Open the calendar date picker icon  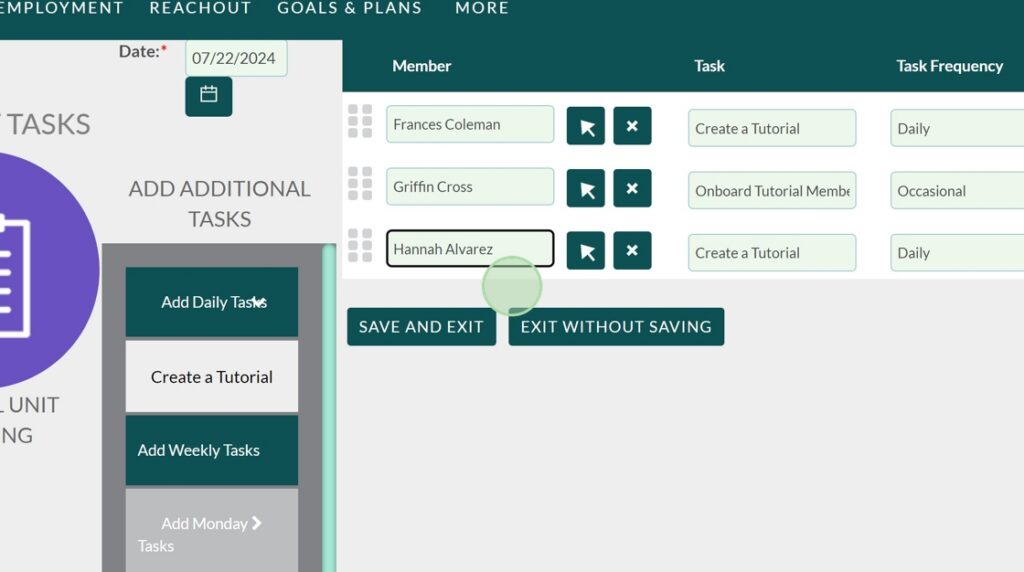coord(208,95)
